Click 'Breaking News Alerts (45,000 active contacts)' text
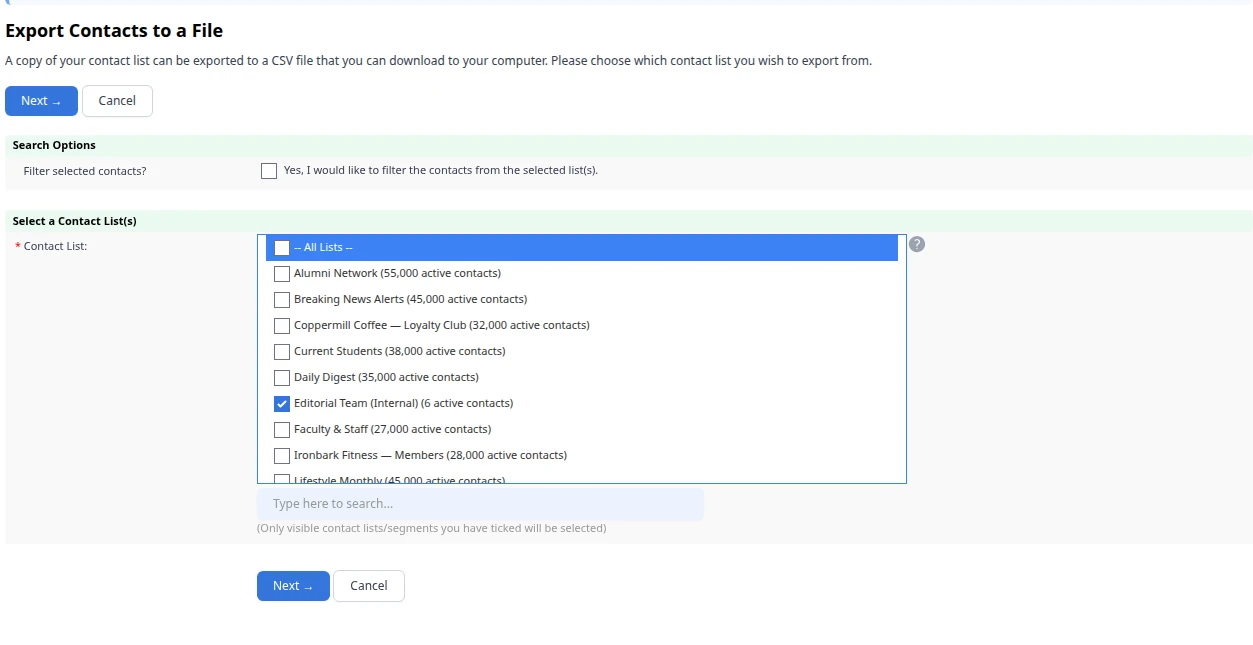1253x645 pixels. click(410, 299)
